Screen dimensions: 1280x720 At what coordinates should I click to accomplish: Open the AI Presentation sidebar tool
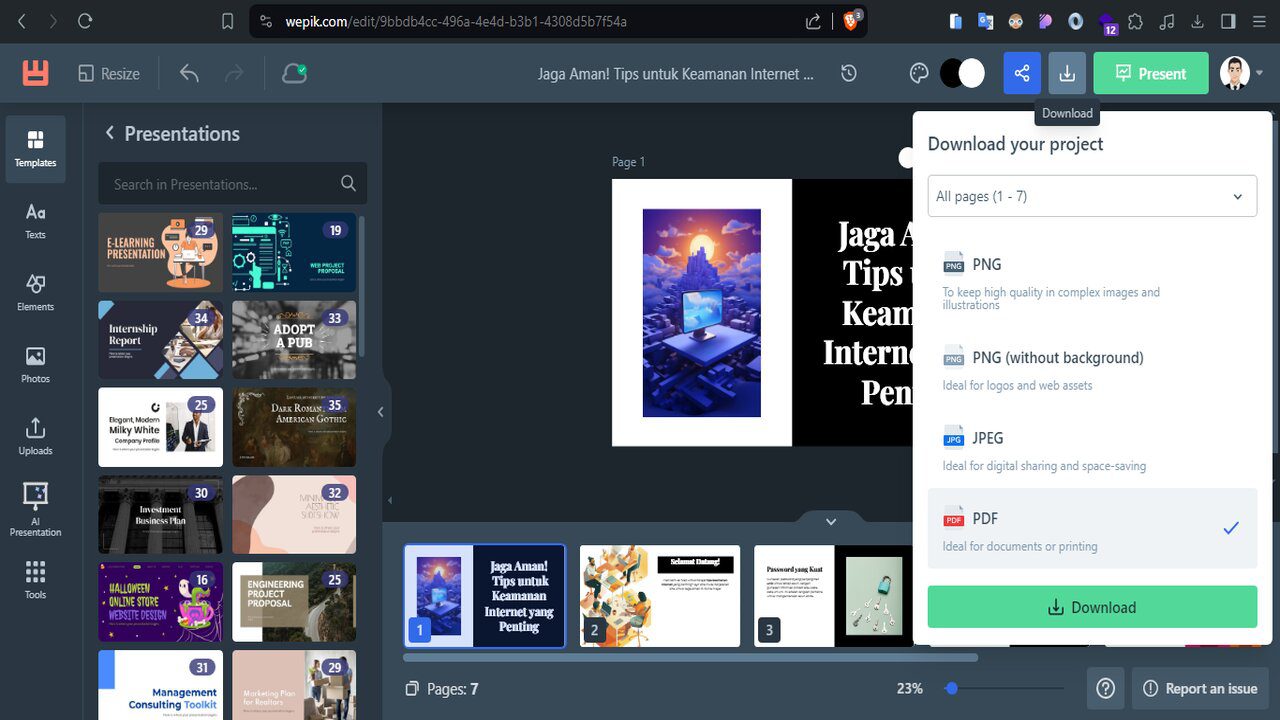pyautogui.click(x=35, y=508)
